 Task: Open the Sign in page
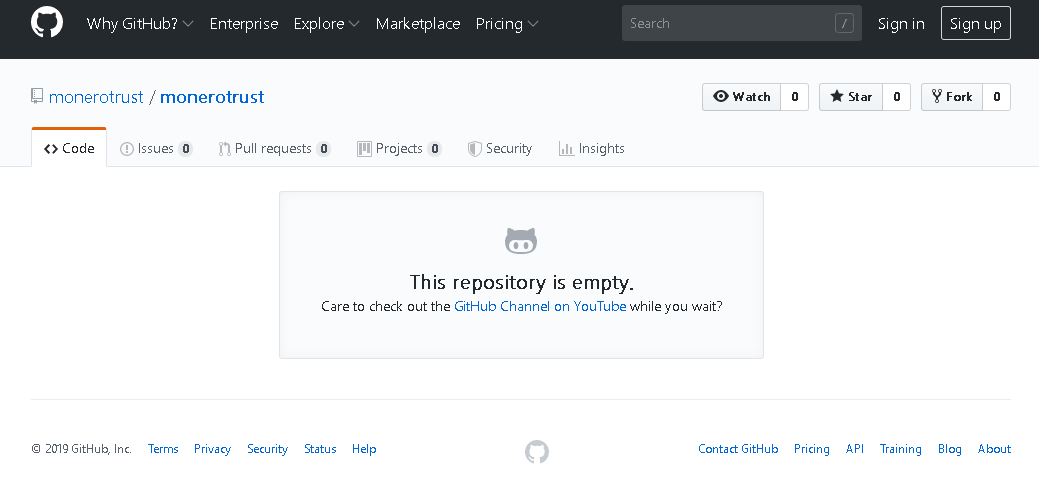(901, 24)
